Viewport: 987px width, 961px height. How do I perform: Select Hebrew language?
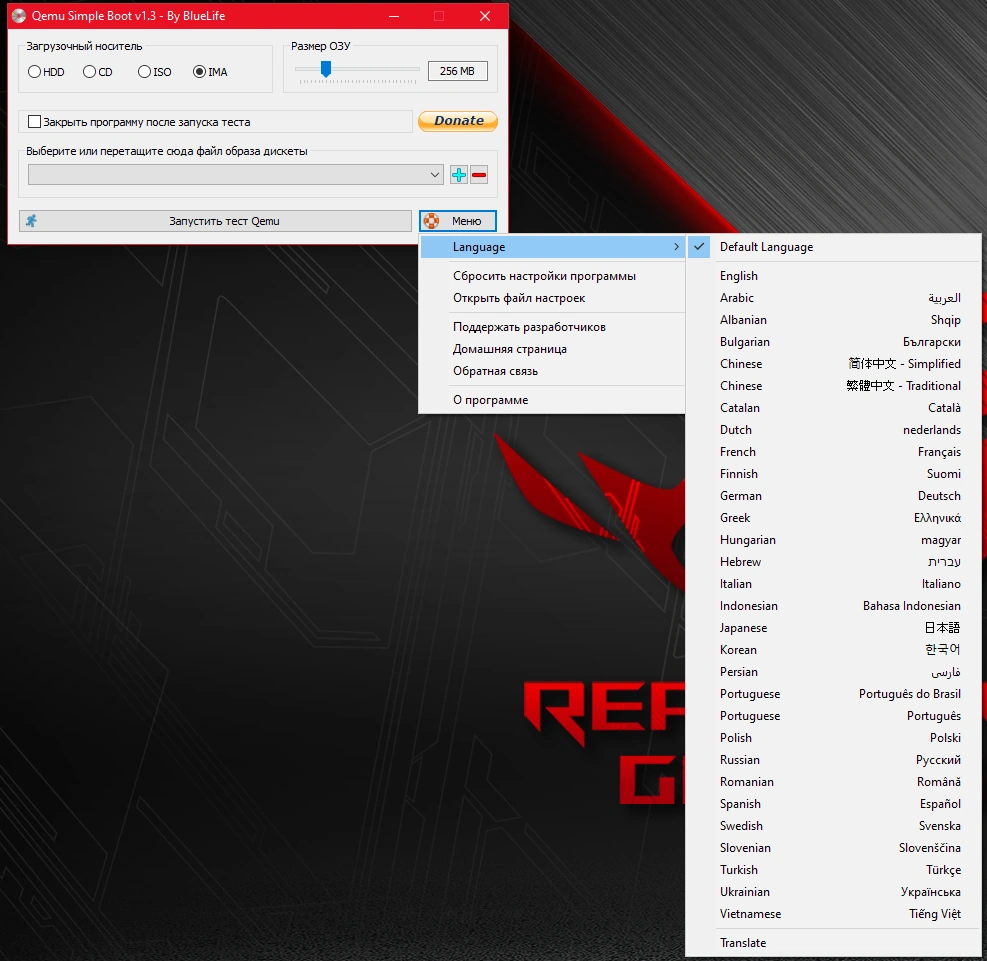tap(833, 562)
